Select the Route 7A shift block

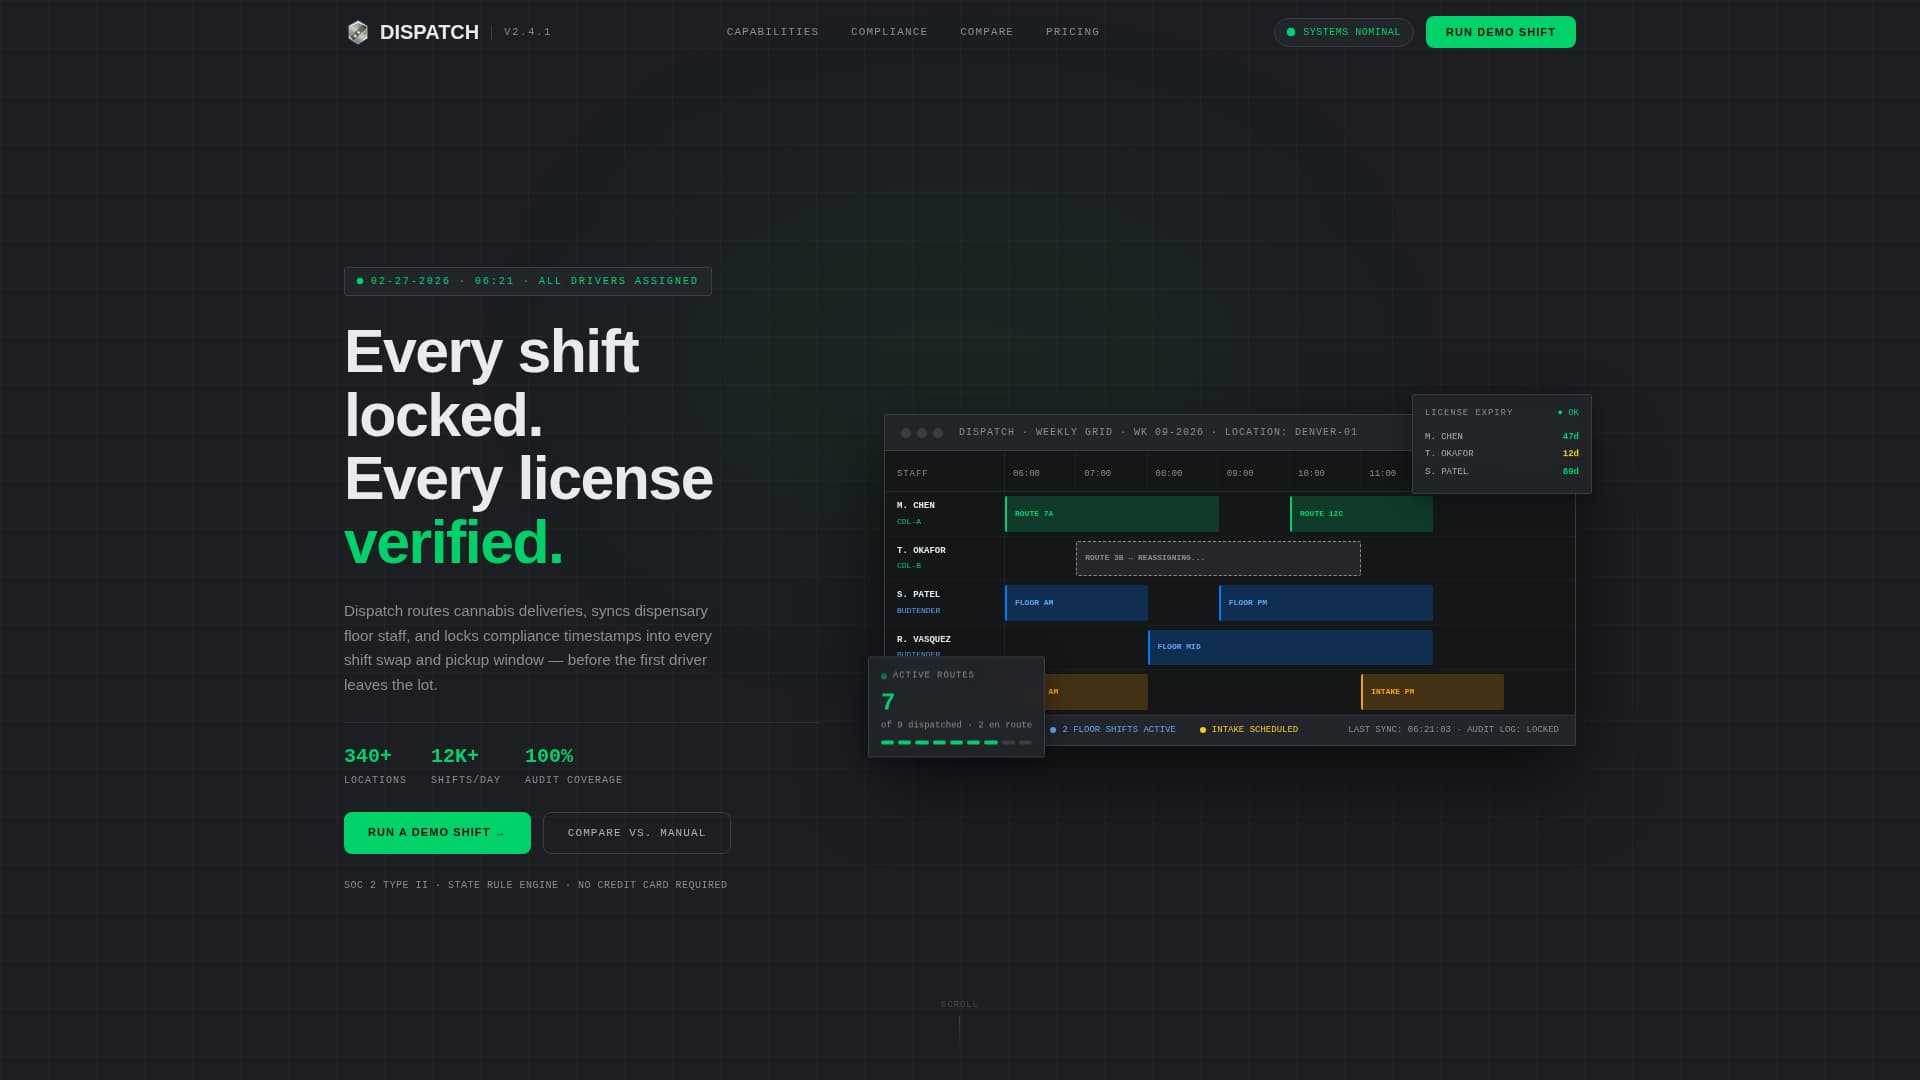pos(1111,514)
